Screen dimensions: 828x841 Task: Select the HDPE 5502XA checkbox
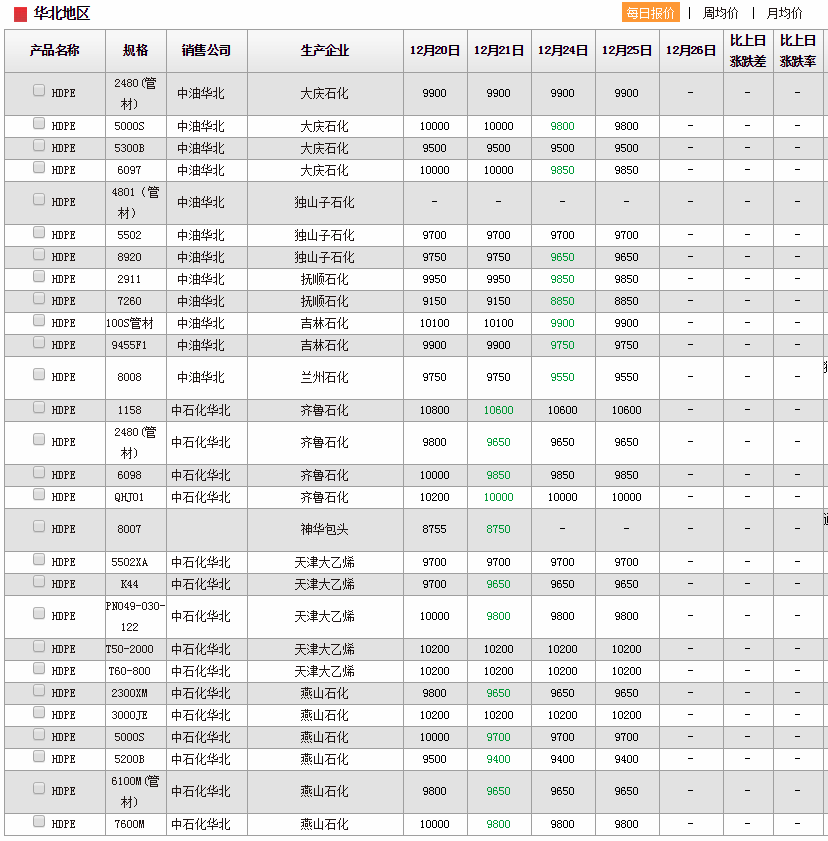[39, 559]
